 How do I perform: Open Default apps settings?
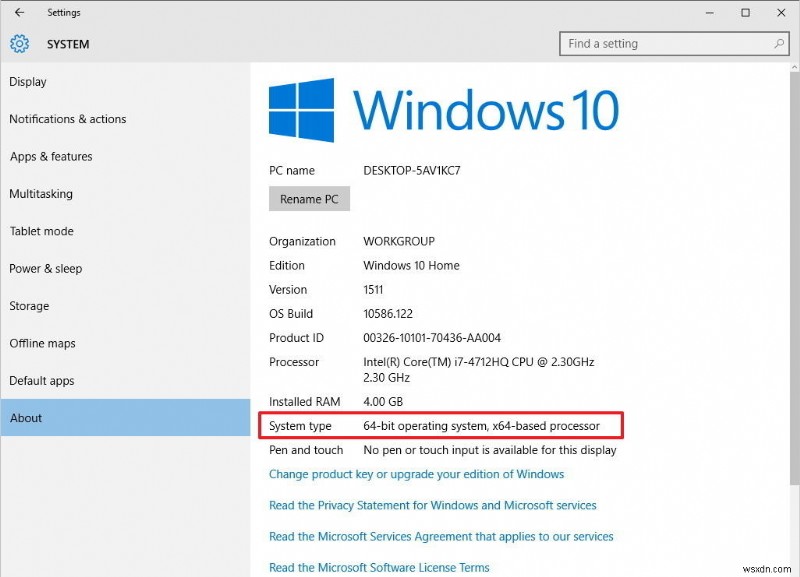coord(41,381)
